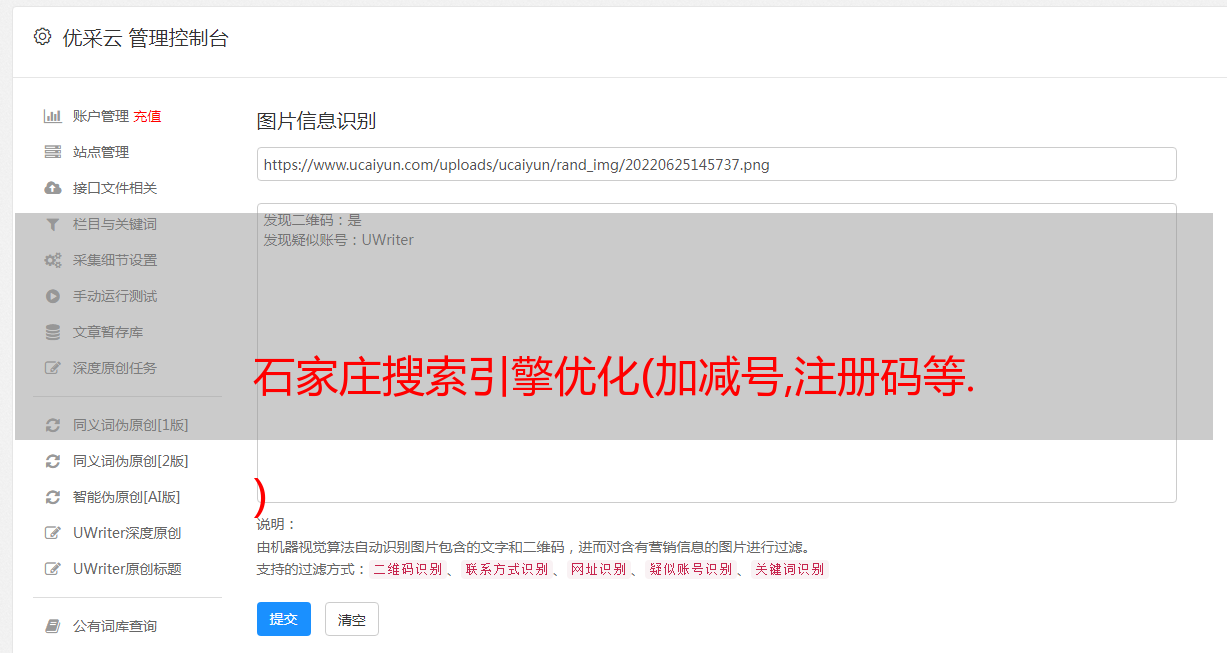Click the red 充值 recharge link
This screenshot has height=653, width=1227.
(x=147, y=116)
